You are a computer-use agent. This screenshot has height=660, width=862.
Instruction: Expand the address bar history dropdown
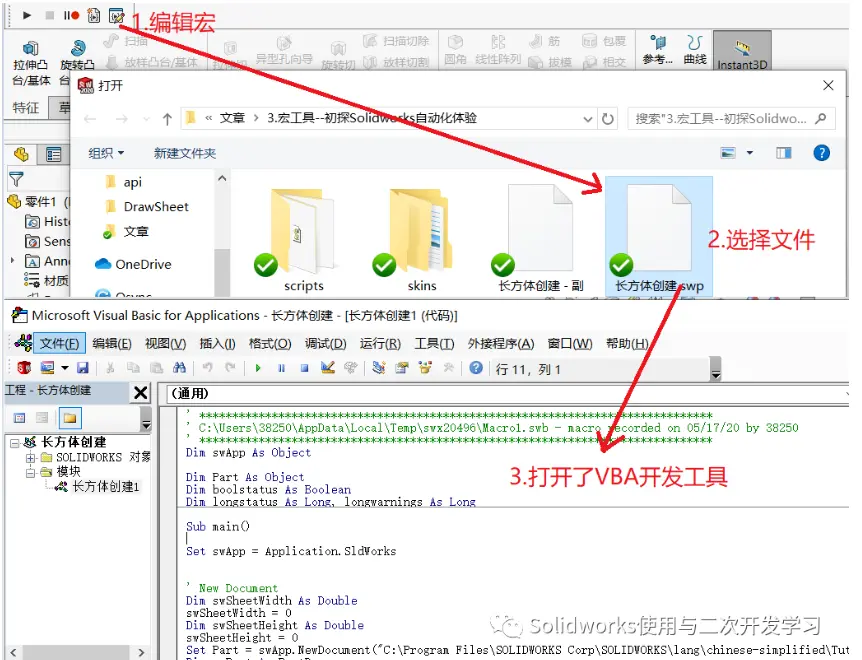[588, 119]
